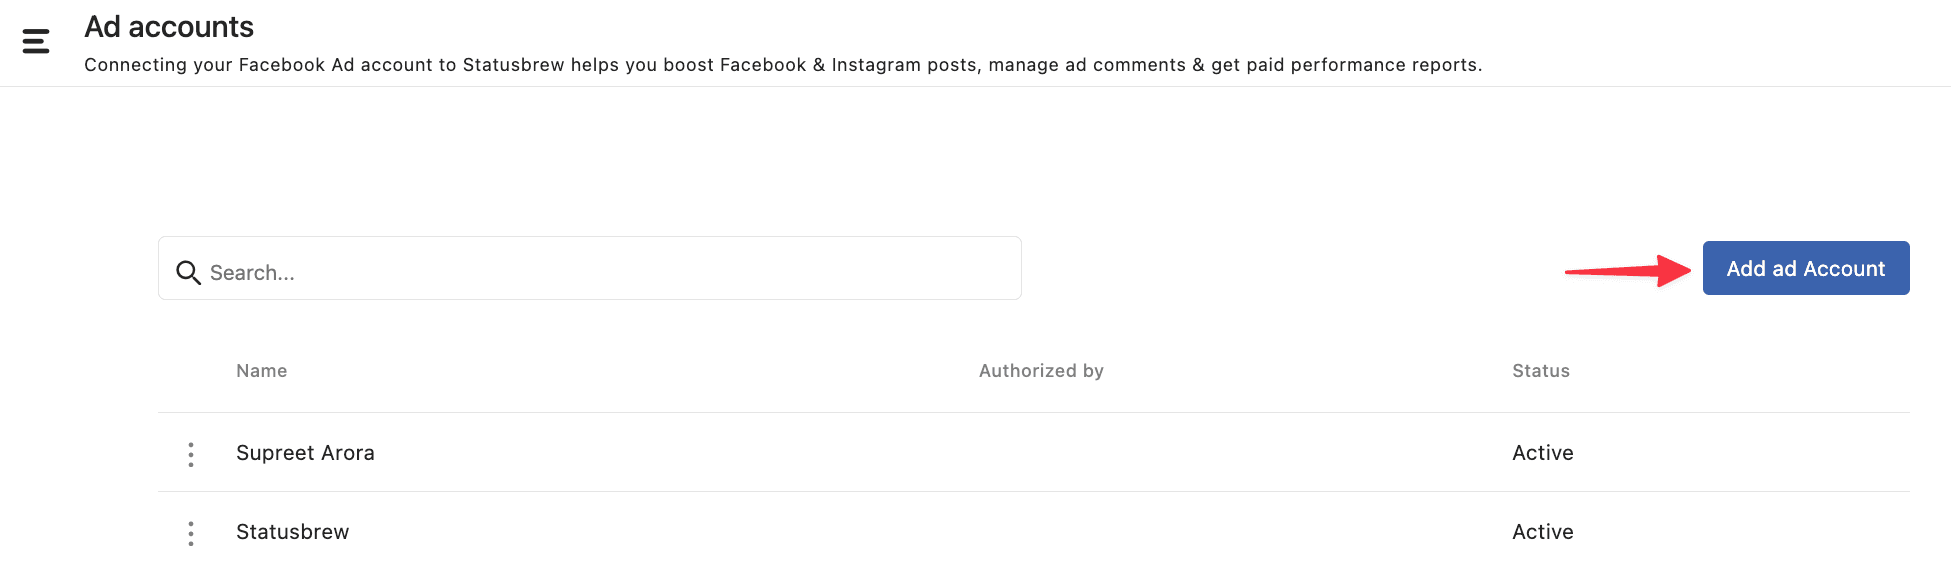Click the red arrow annotation
1951x563 pixels.
[1628, 270]
